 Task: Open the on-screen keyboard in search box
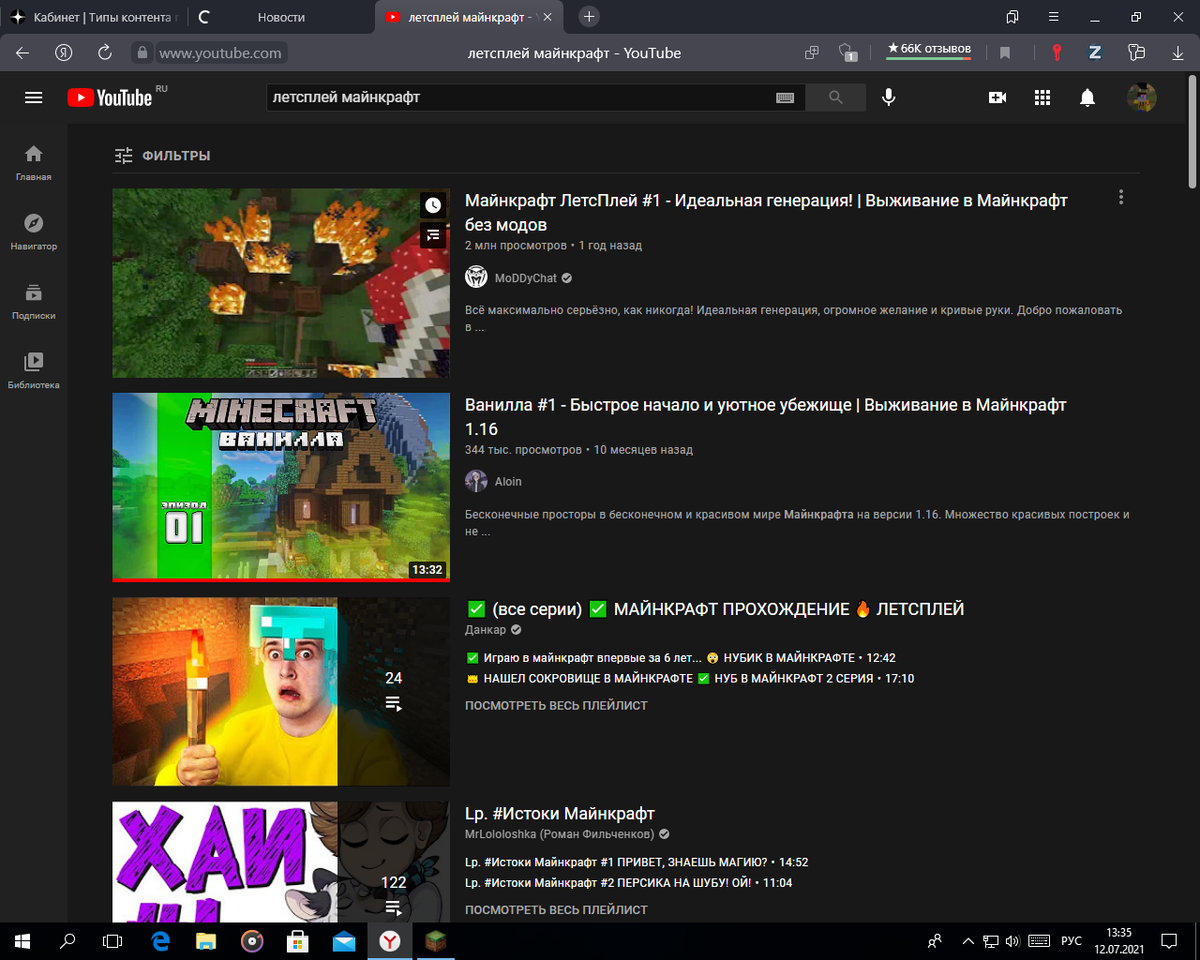785,97
